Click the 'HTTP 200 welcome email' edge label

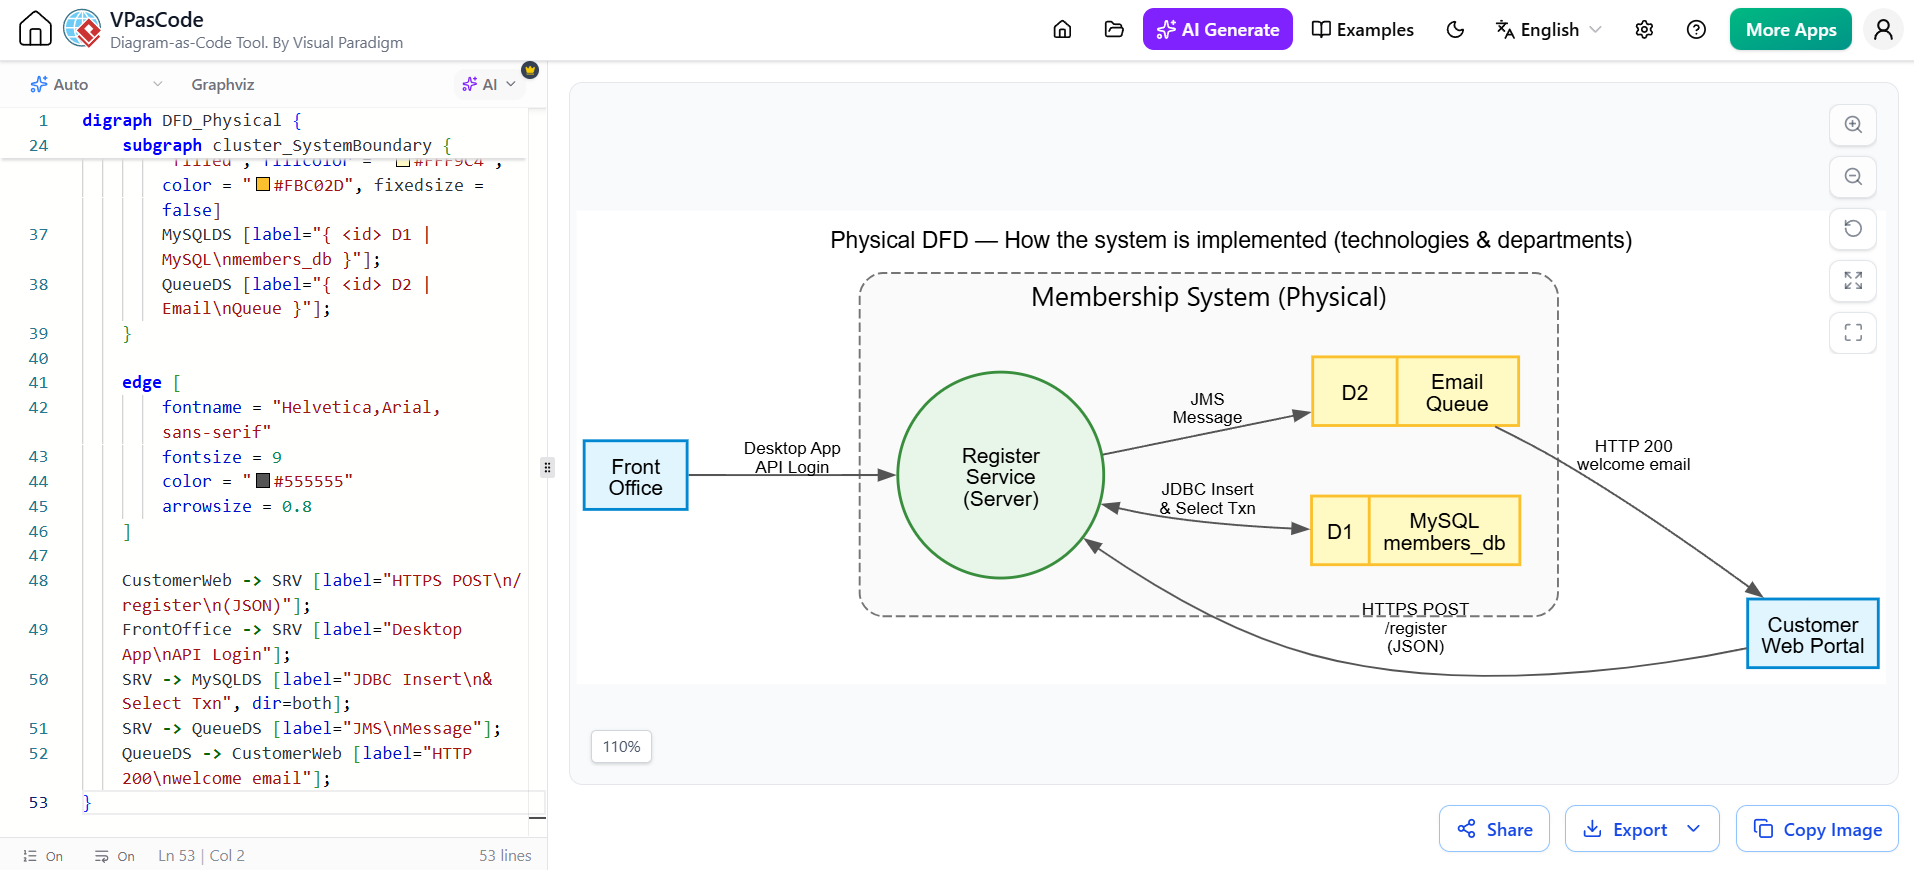pos(1633,455)
